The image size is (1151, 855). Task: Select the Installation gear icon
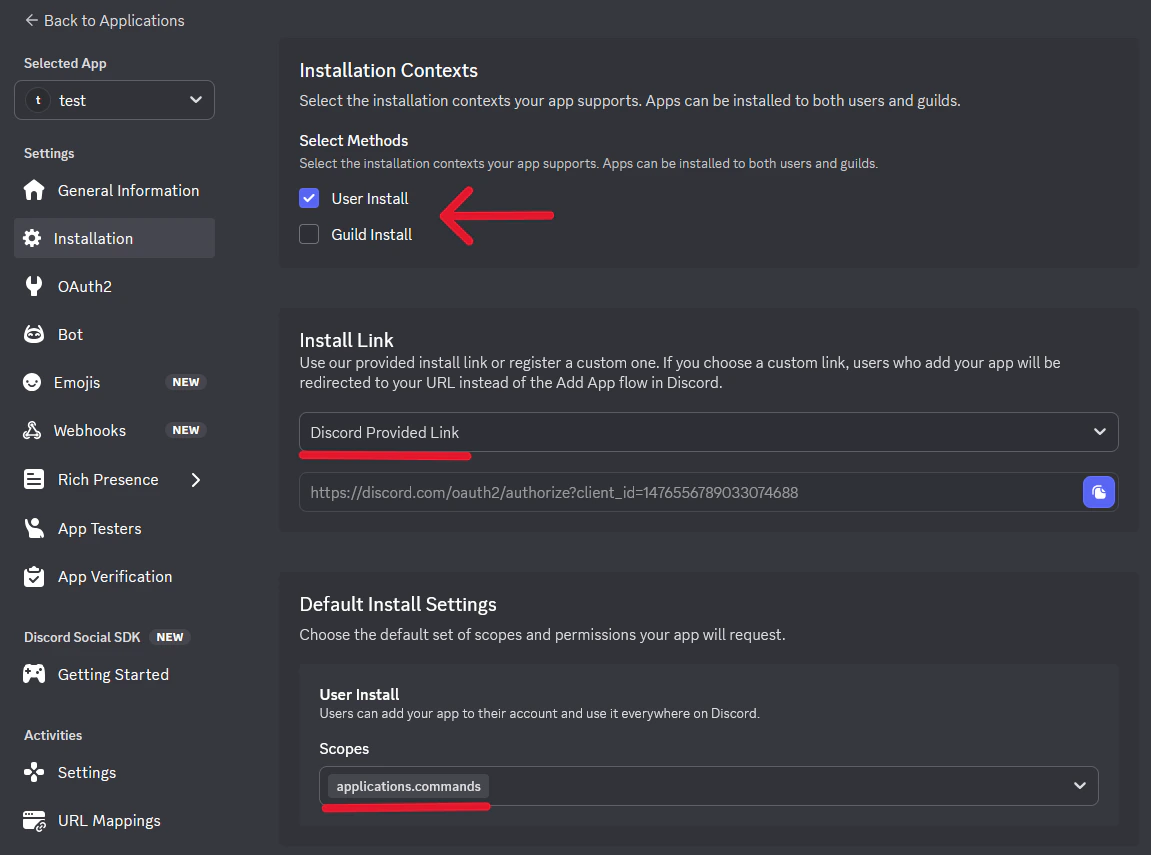(x=35, y=238)
